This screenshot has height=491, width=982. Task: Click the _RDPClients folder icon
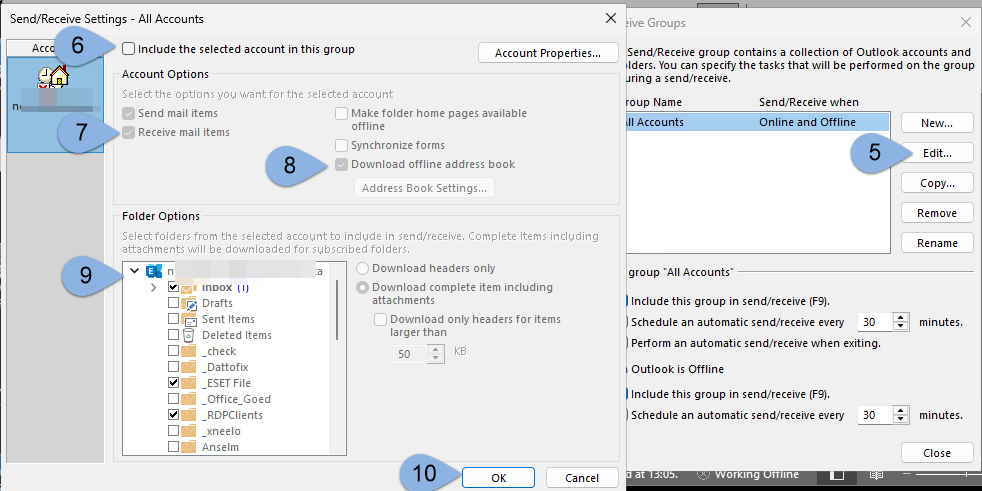(189, 415)
